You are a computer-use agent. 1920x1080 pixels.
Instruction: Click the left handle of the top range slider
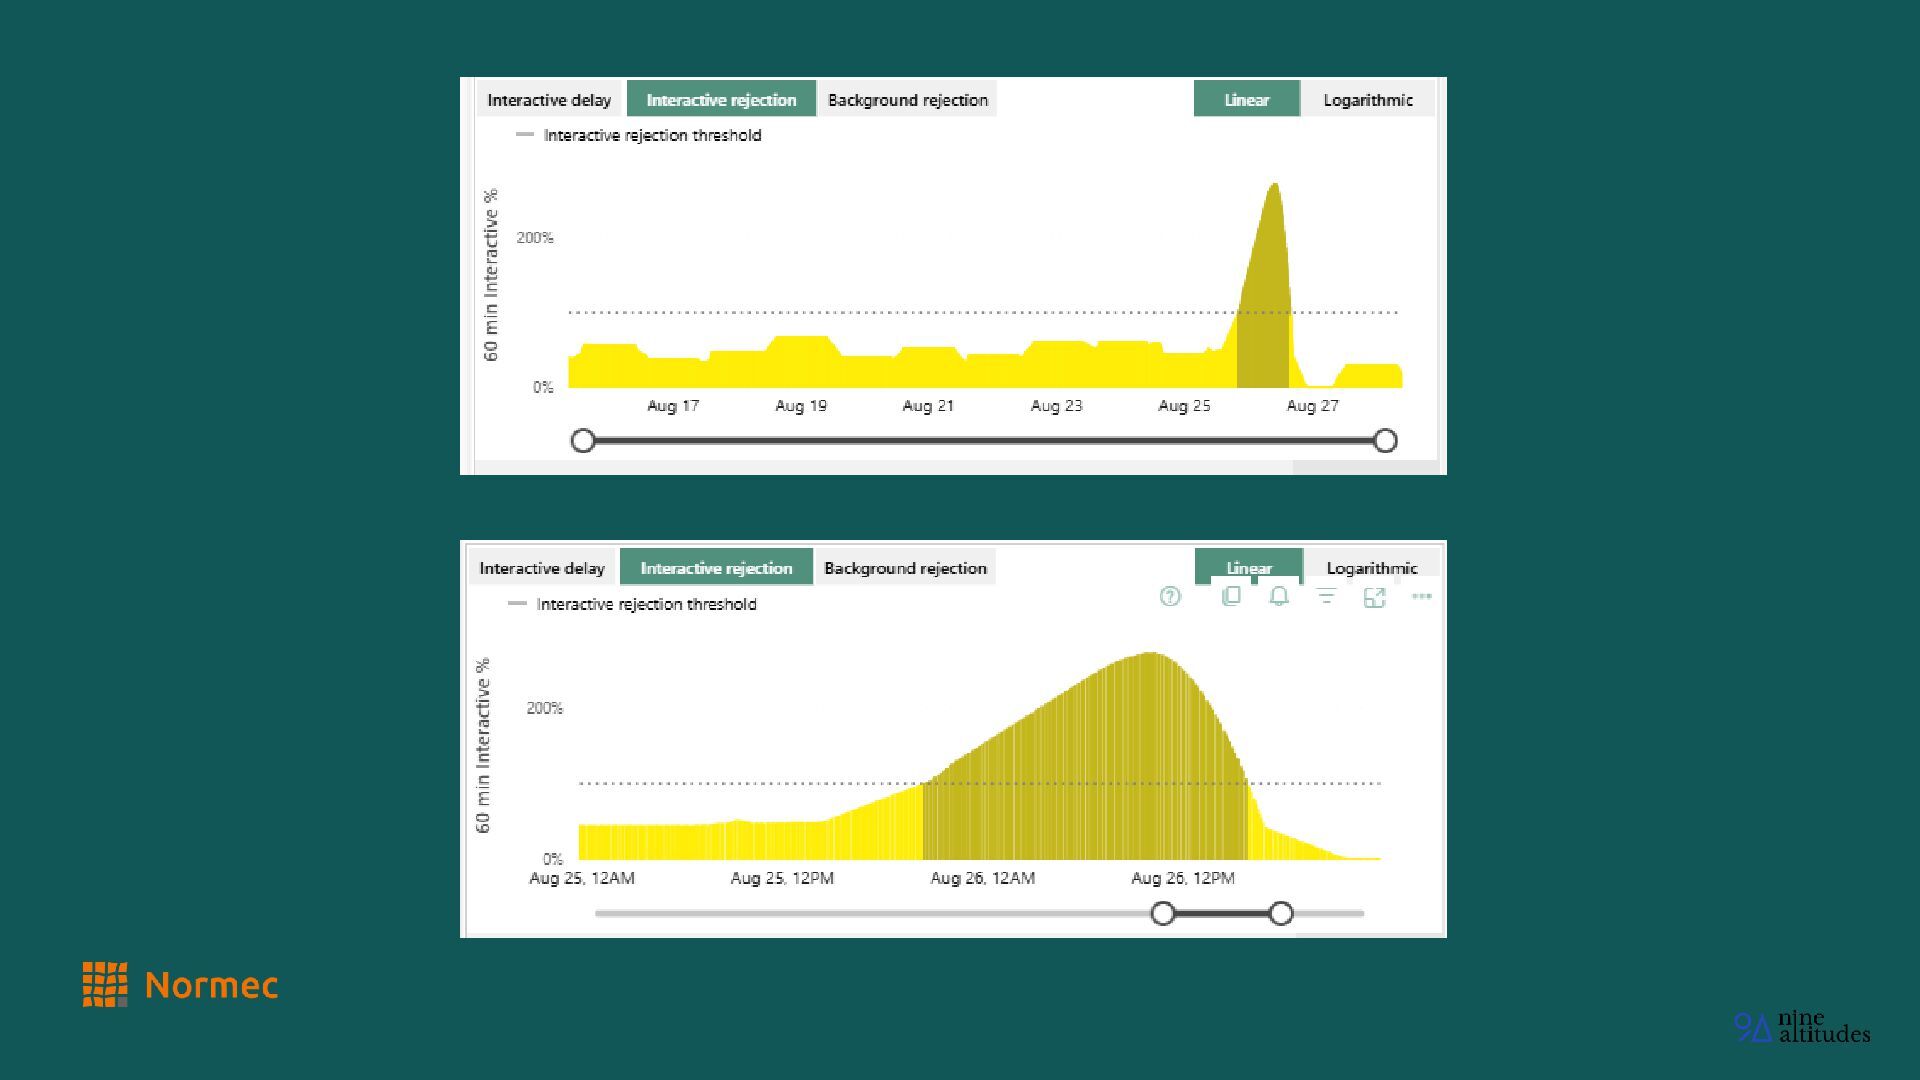pyautogui.click(x=583, y=441)
